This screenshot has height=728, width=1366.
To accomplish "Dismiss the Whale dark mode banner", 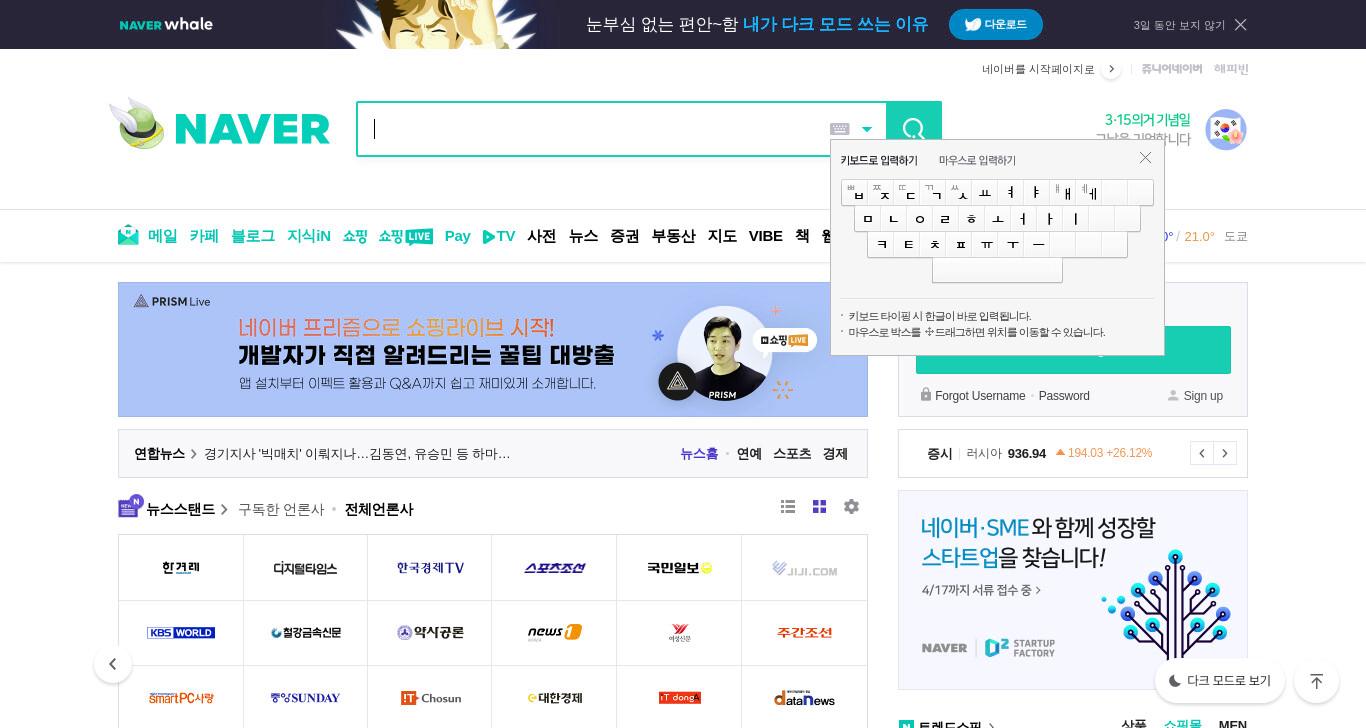I will click(x=1240, y=24).
